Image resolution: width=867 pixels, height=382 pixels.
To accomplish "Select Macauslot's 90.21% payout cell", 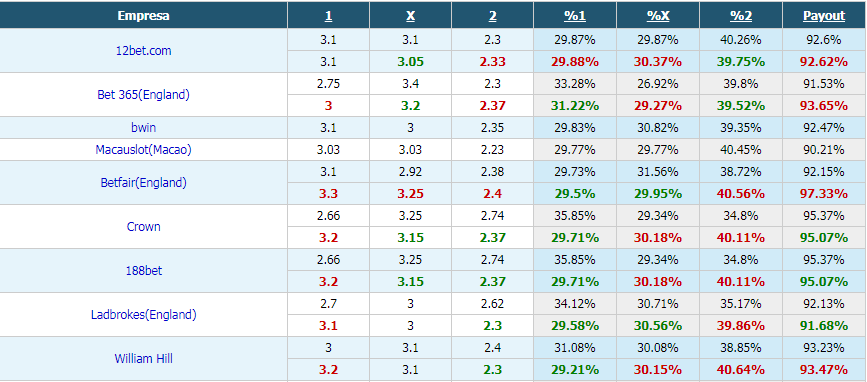I will pyautogui.click(x=824, y=149).
